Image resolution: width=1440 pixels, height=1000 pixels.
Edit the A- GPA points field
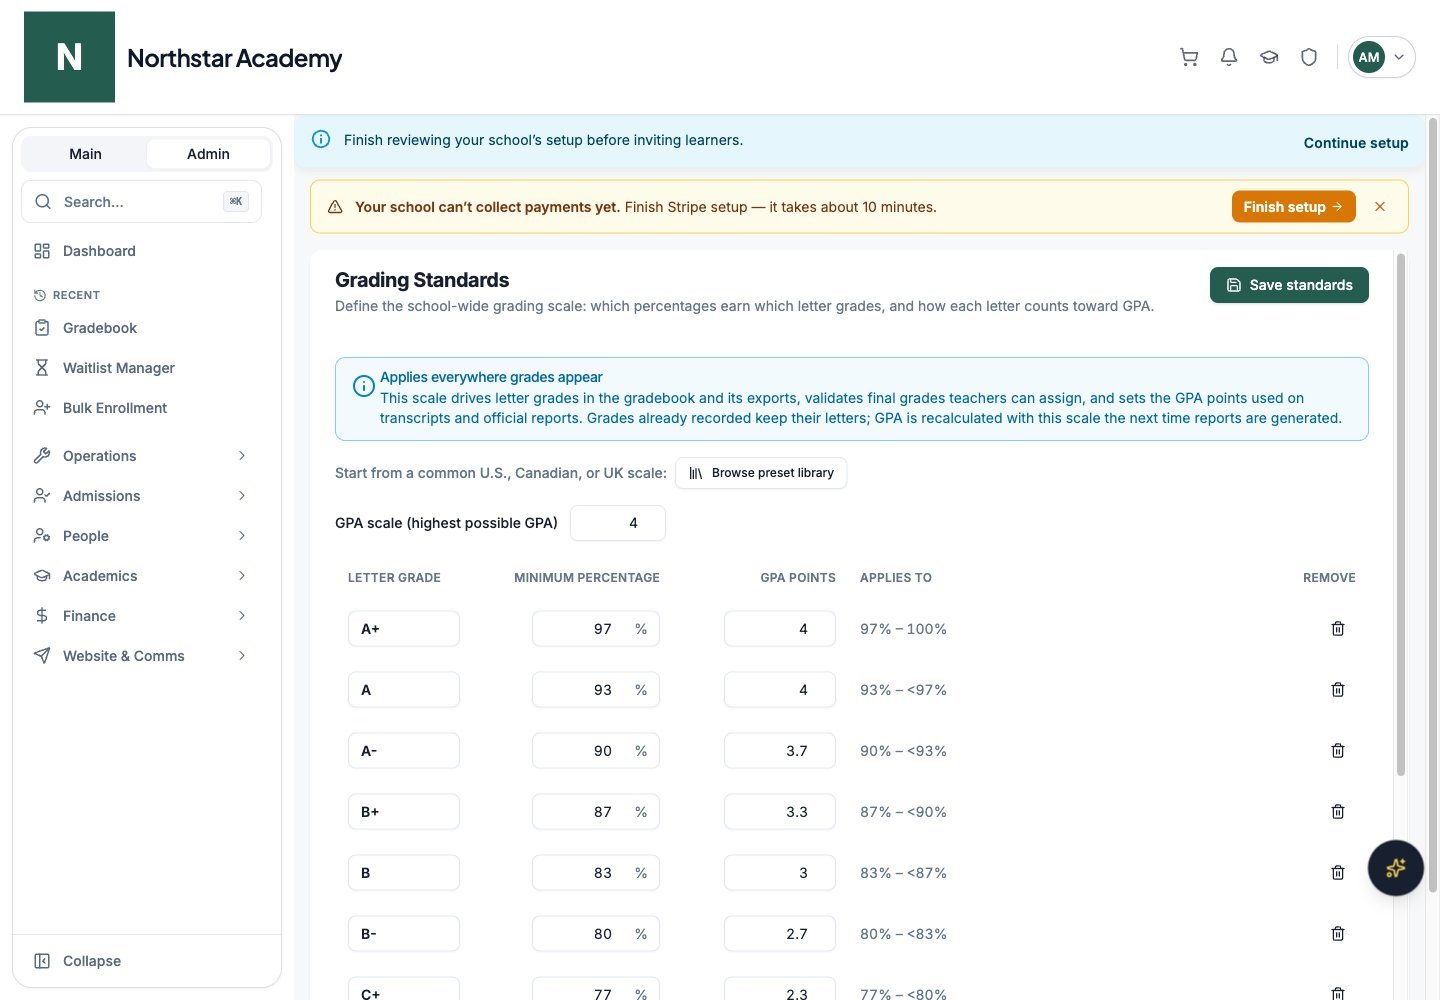[780, 751]
